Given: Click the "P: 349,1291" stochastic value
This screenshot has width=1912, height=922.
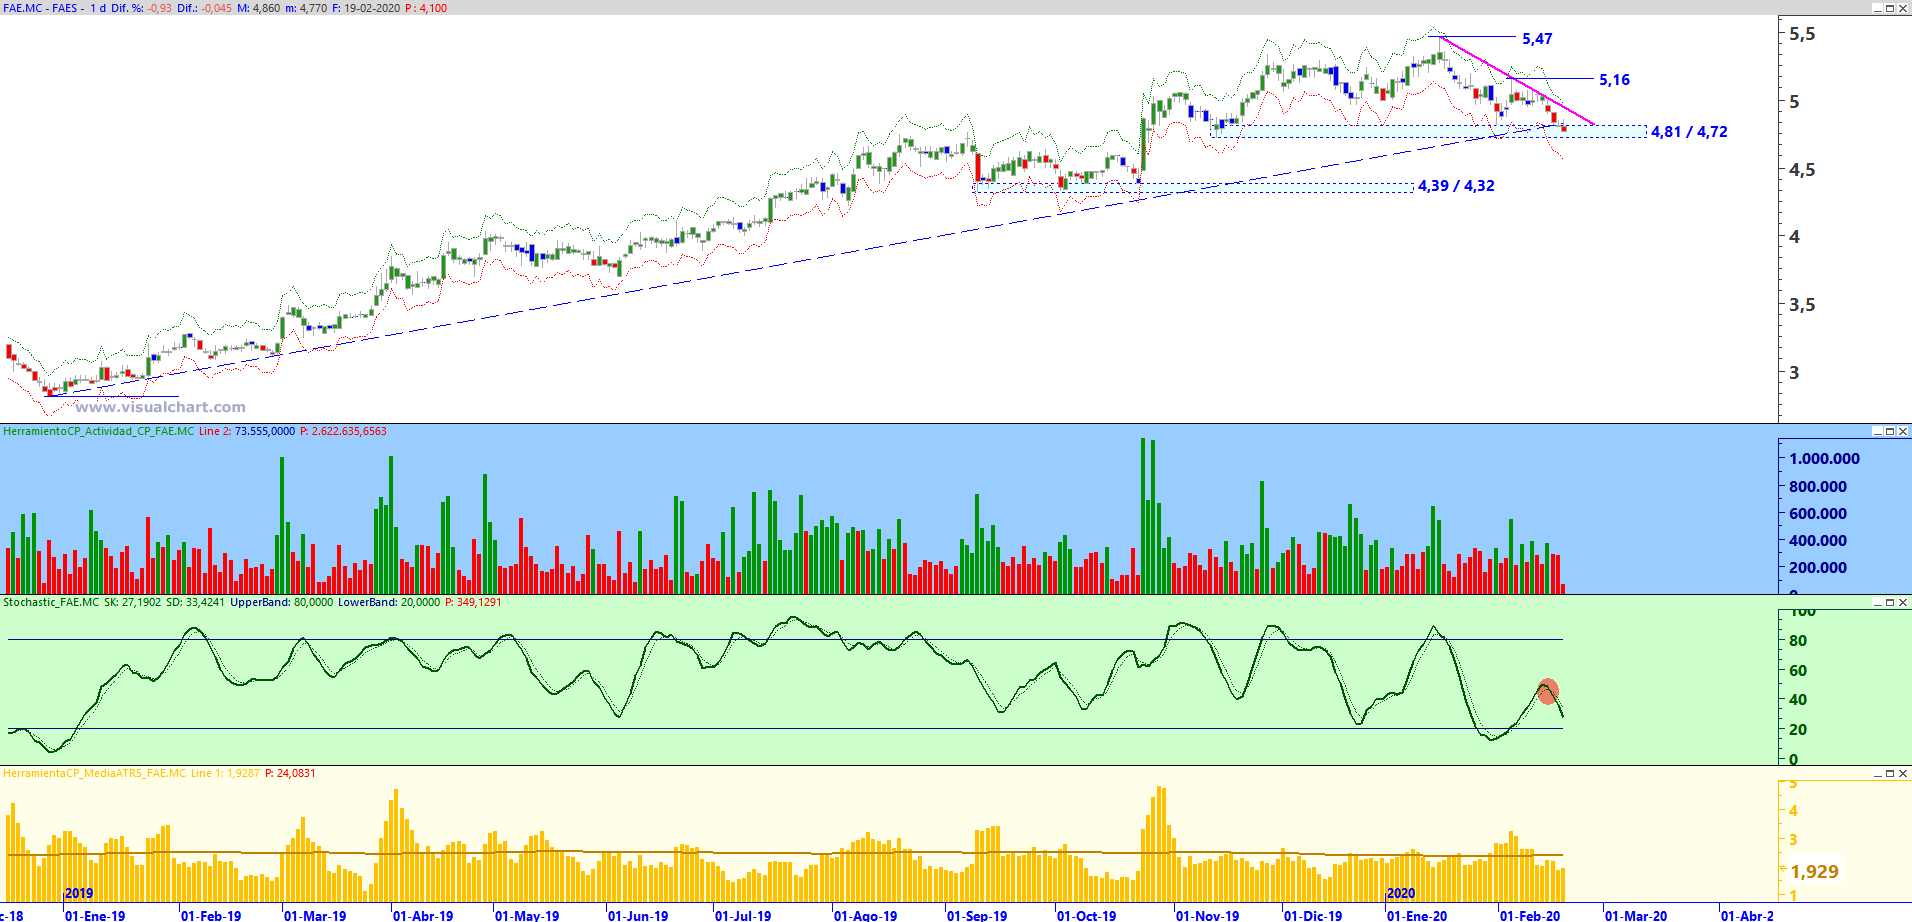Looking at the screenshot, I should [473, 602].
